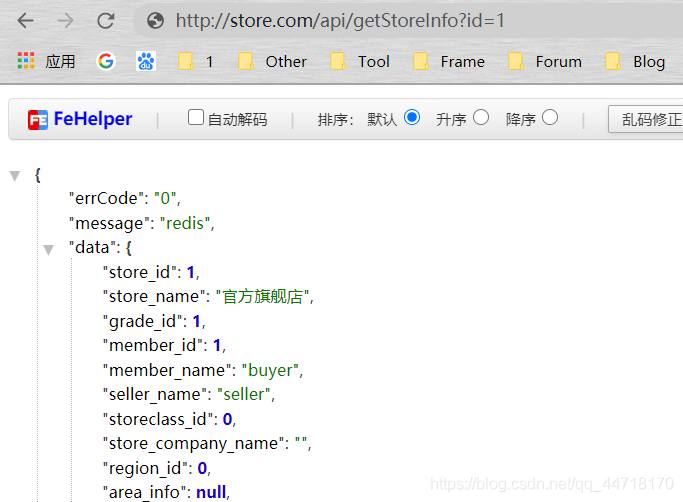Click the "store_id" key text
Image resolution: width=683 pixels, height=502 pixels.
(x=139, y=272)
